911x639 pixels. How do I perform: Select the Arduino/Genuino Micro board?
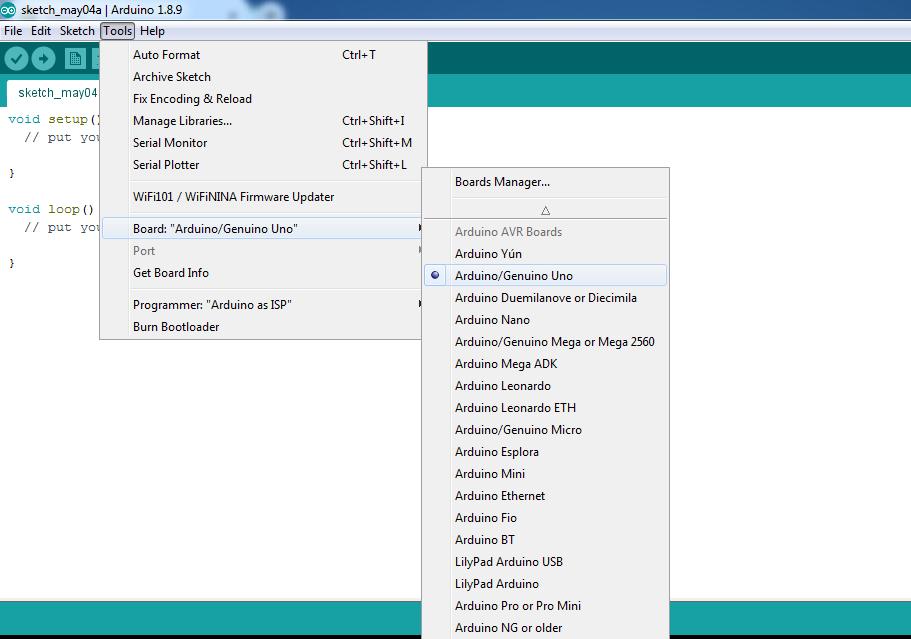(546, 430)
